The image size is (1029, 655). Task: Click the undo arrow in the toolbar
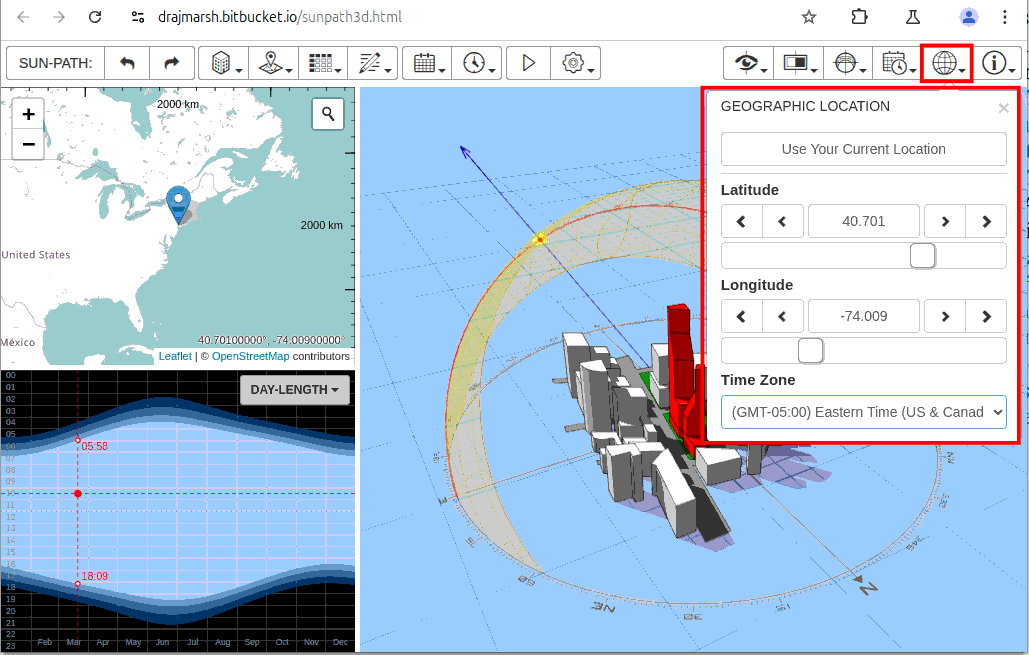click(x=127, y=63)
